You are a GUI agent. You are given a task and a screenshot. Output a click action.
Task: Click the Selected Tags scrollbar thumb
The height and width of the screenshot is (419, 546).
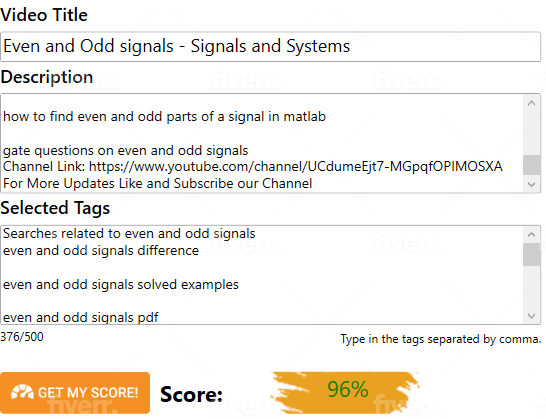(x=531, y=255)
